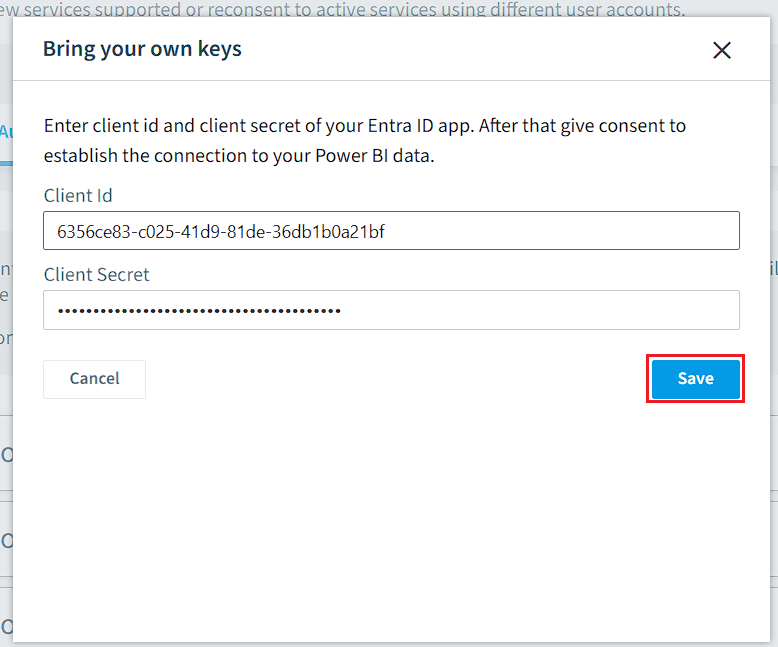Click the empty space right of the Client Id value
The width and height of the screenshot is (778, 647).
(561, 231)
